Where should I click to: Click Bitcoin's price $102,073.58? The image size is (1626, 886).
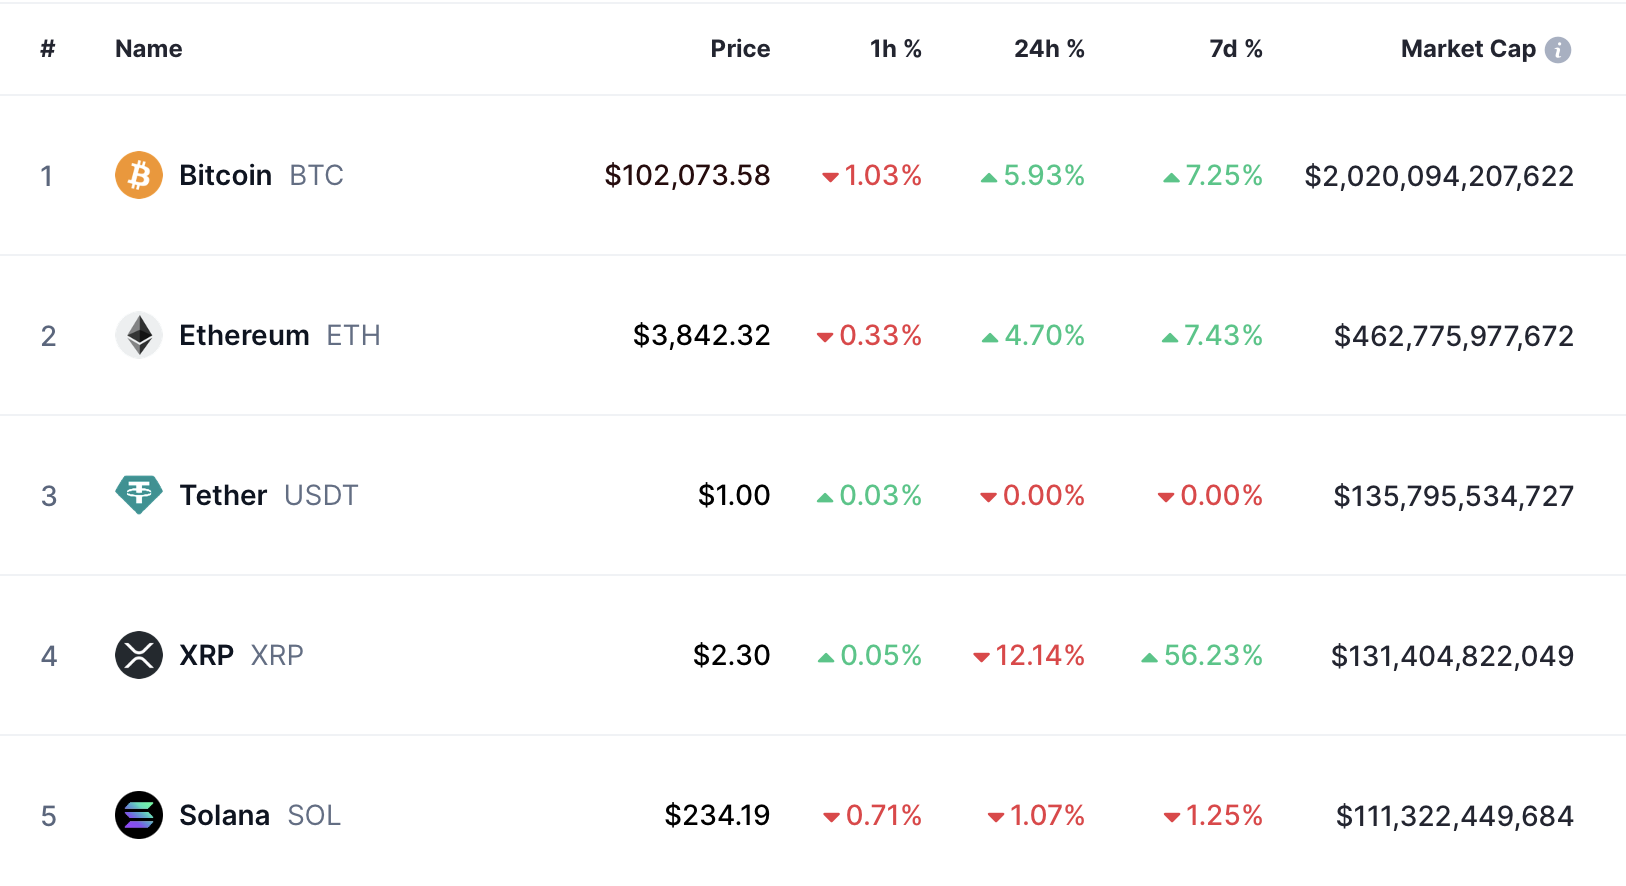point(687,175)
